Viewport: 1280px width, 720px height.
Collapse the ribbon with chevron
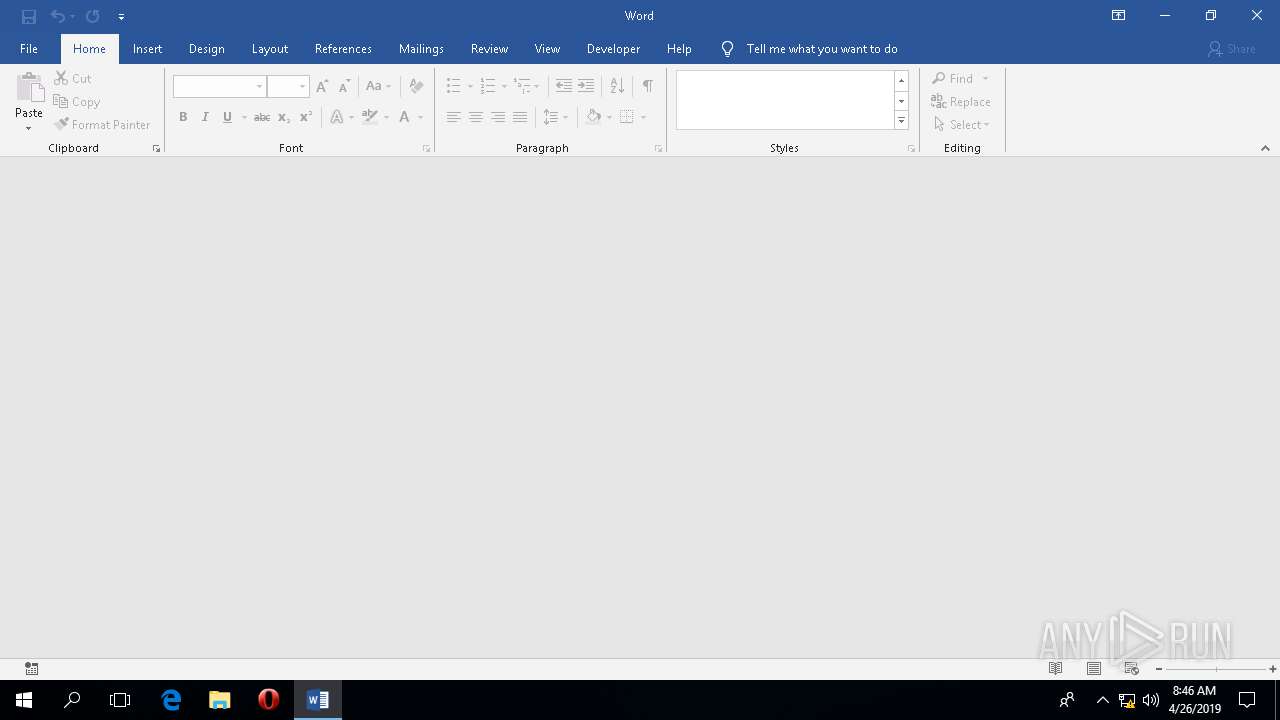coord(1265,148)
